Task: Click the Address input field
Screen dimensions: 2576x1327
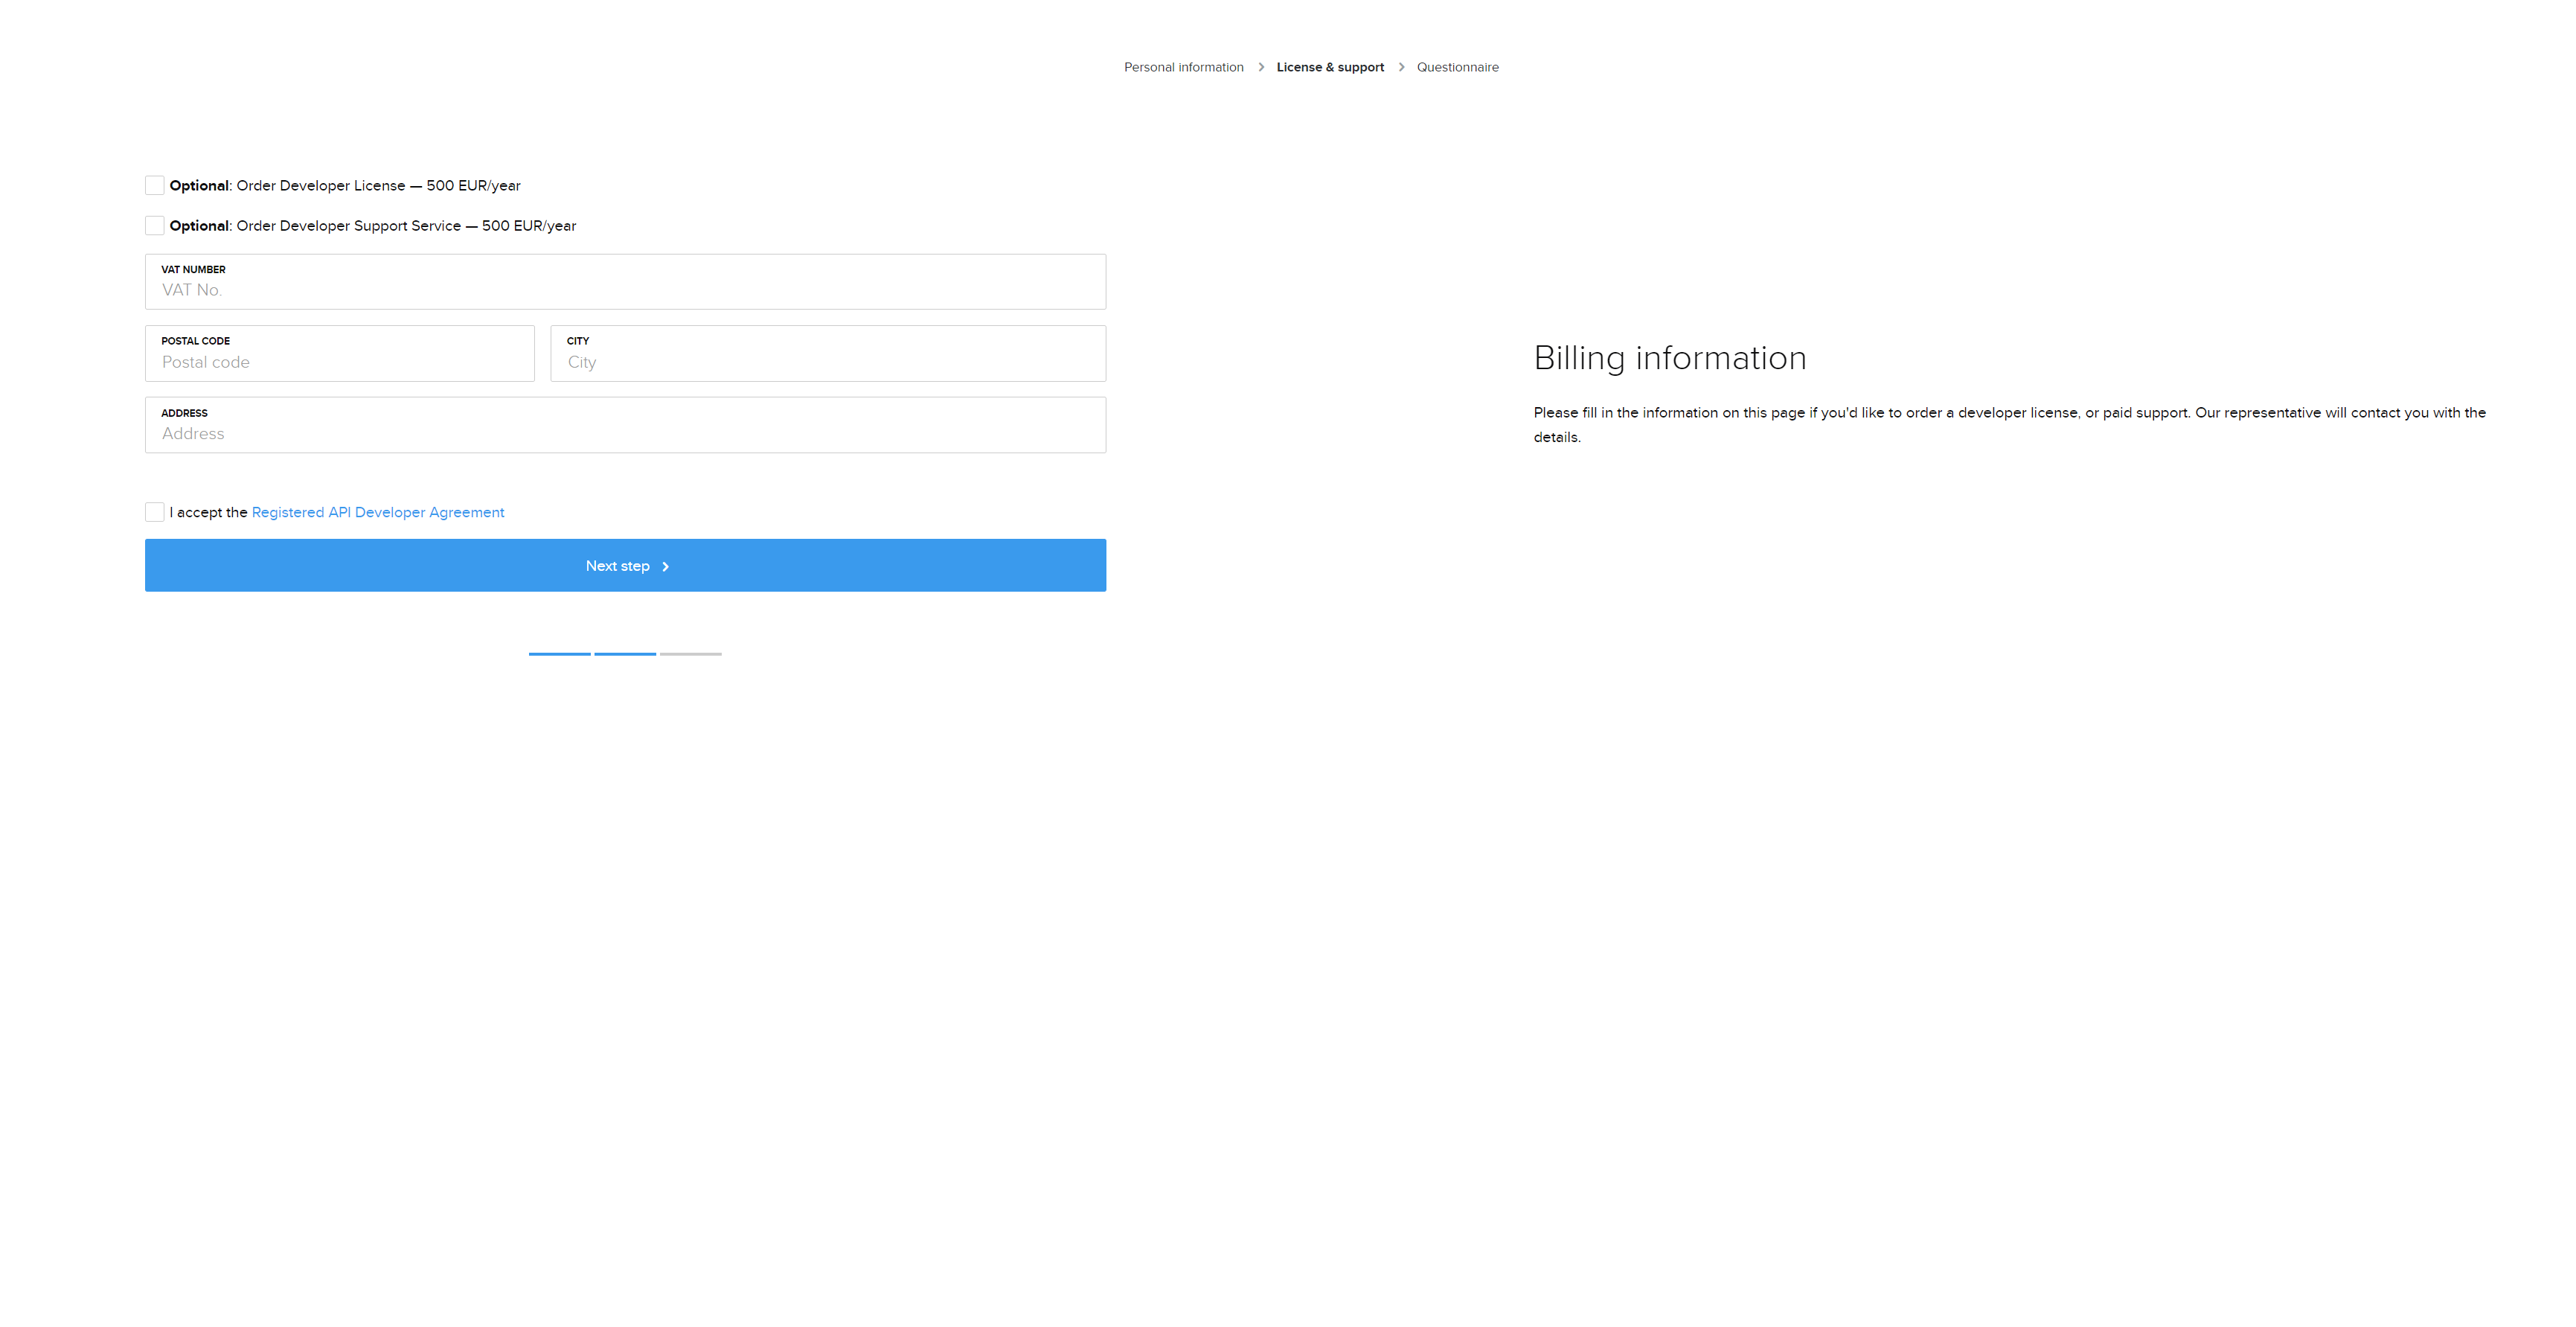Action: click(x=625, y=425)
